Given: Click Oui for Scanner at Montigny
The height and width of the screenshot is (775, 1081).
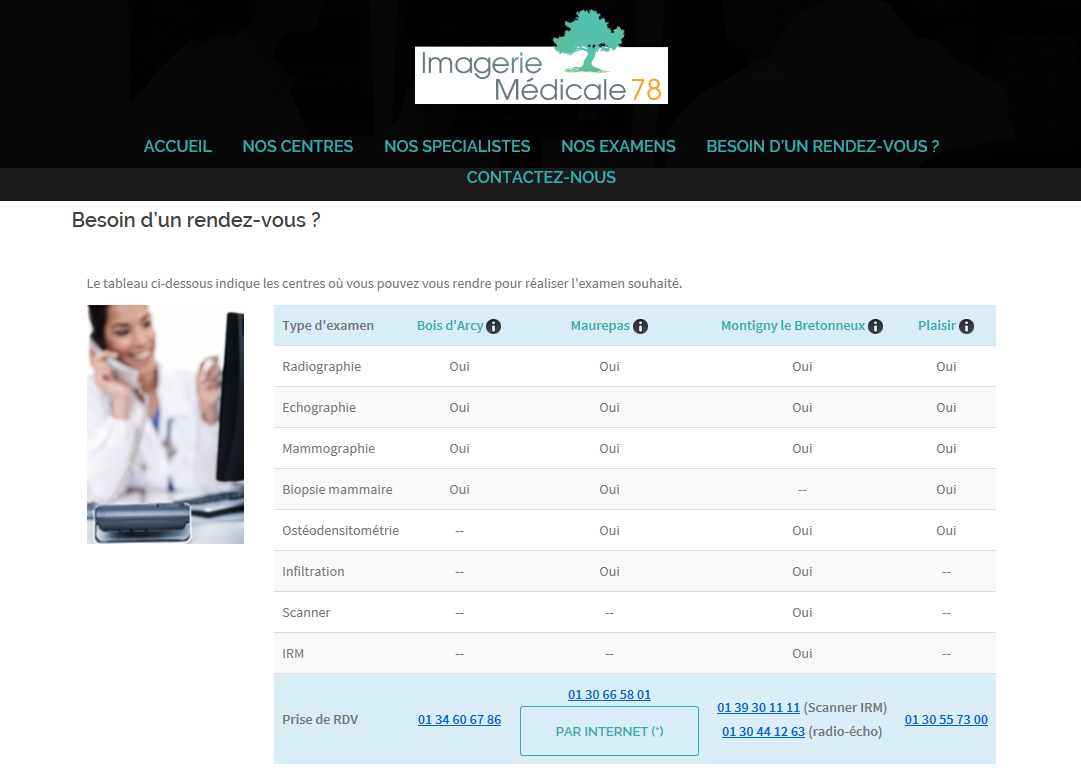Looking at the screenshot, I should coord(802,612).
